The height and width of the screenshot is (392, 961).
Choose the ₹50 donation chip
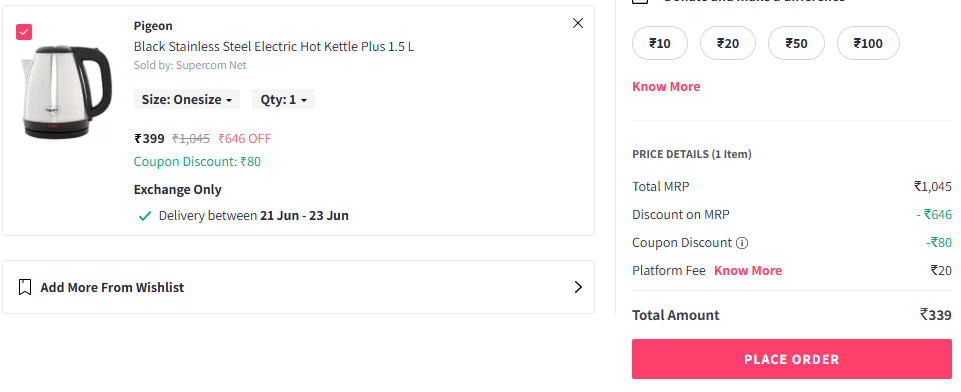tap(796, 43)
